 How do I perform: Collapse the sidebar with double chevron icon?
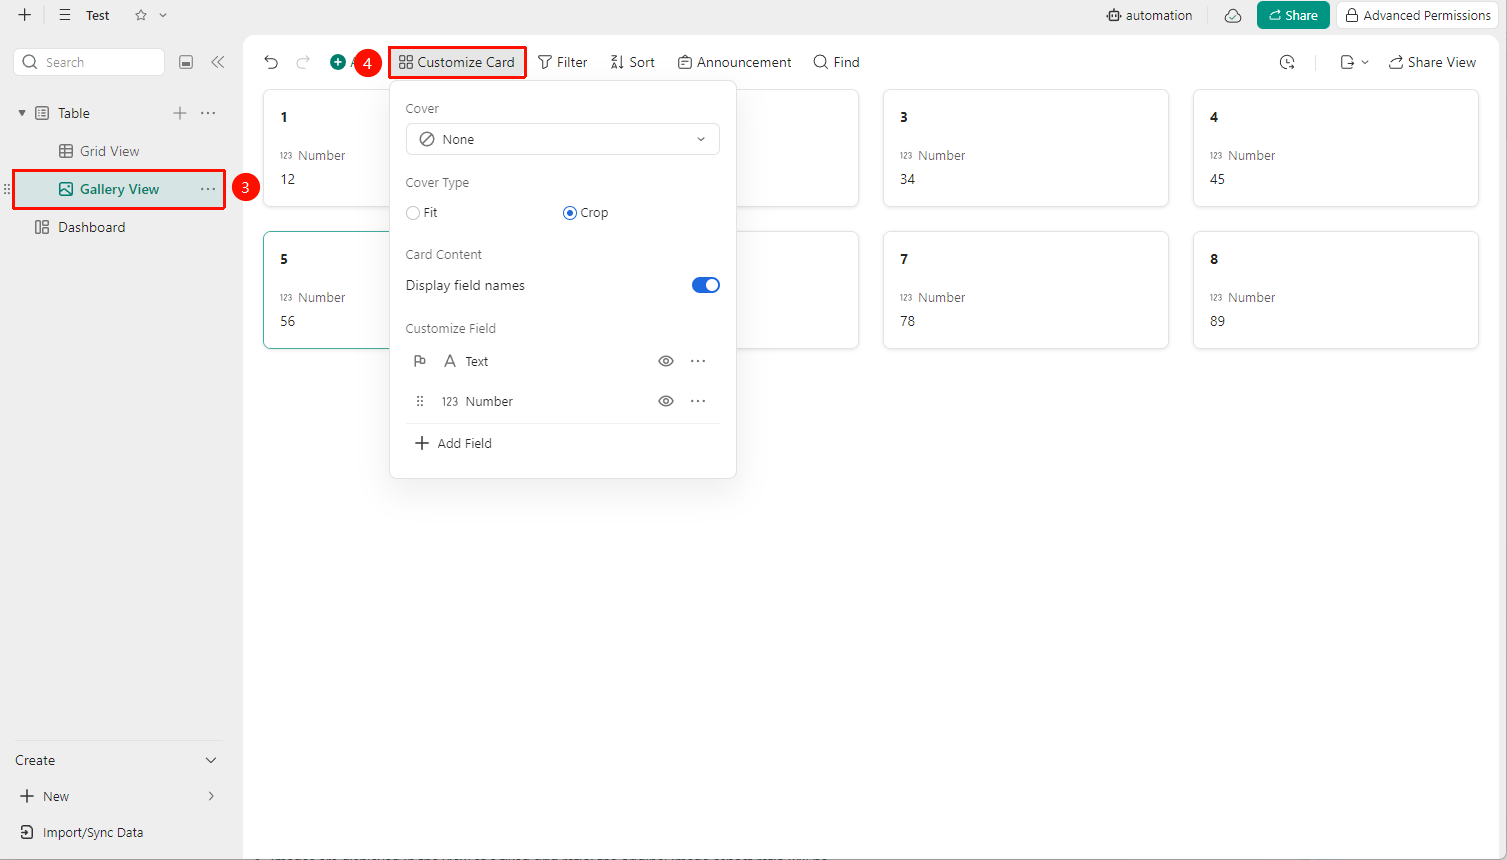217,62
